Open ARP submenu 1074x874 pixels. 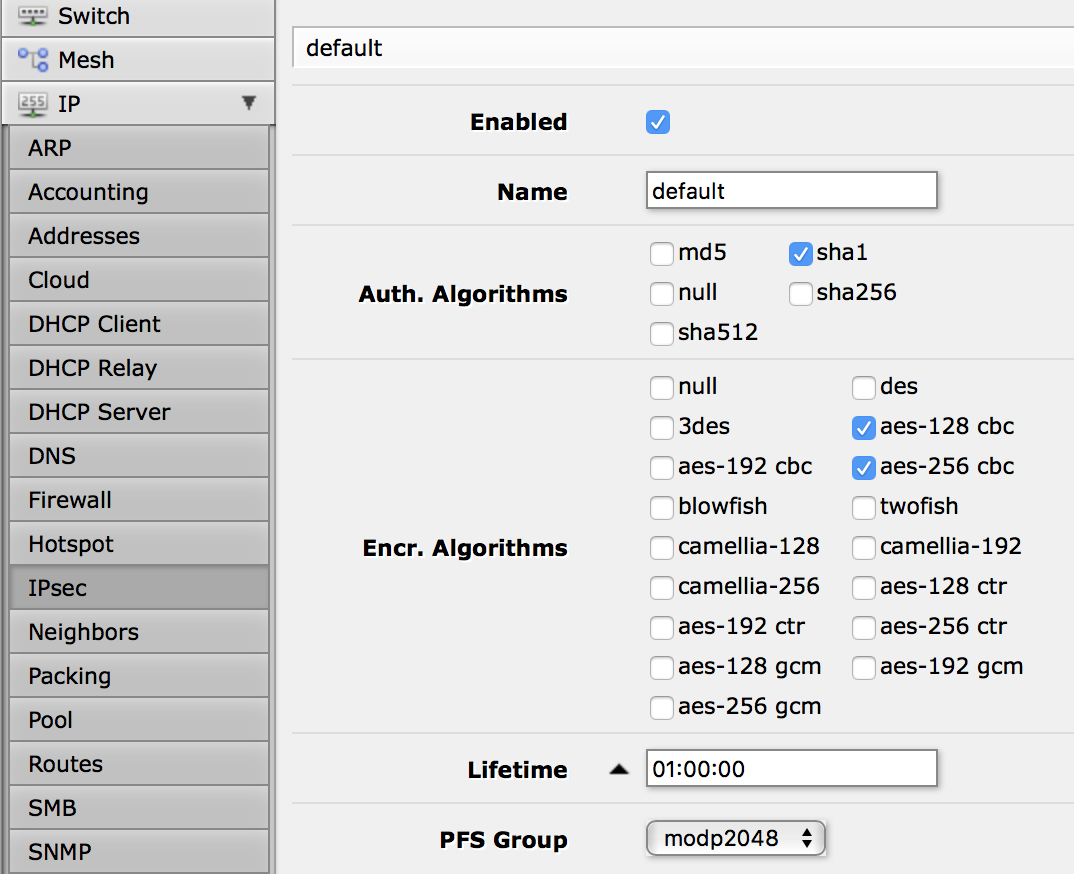(x=139, y=147)
